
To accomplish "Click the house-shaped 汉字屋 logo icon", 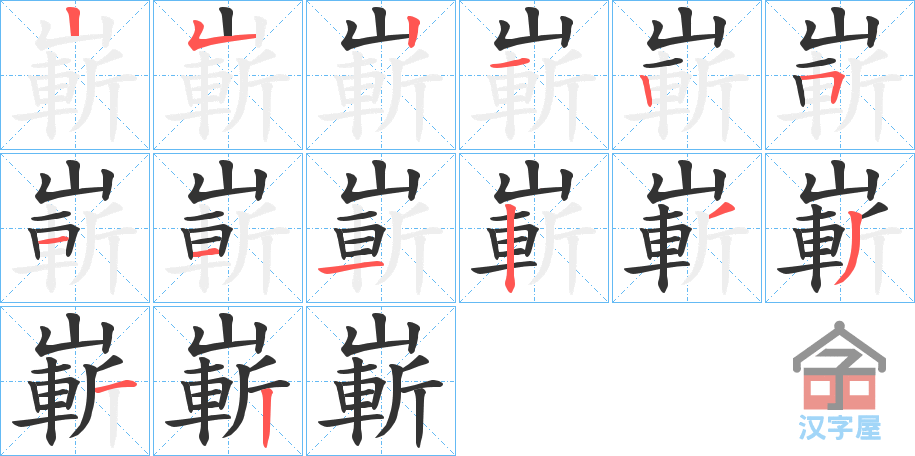I will 839,365.
